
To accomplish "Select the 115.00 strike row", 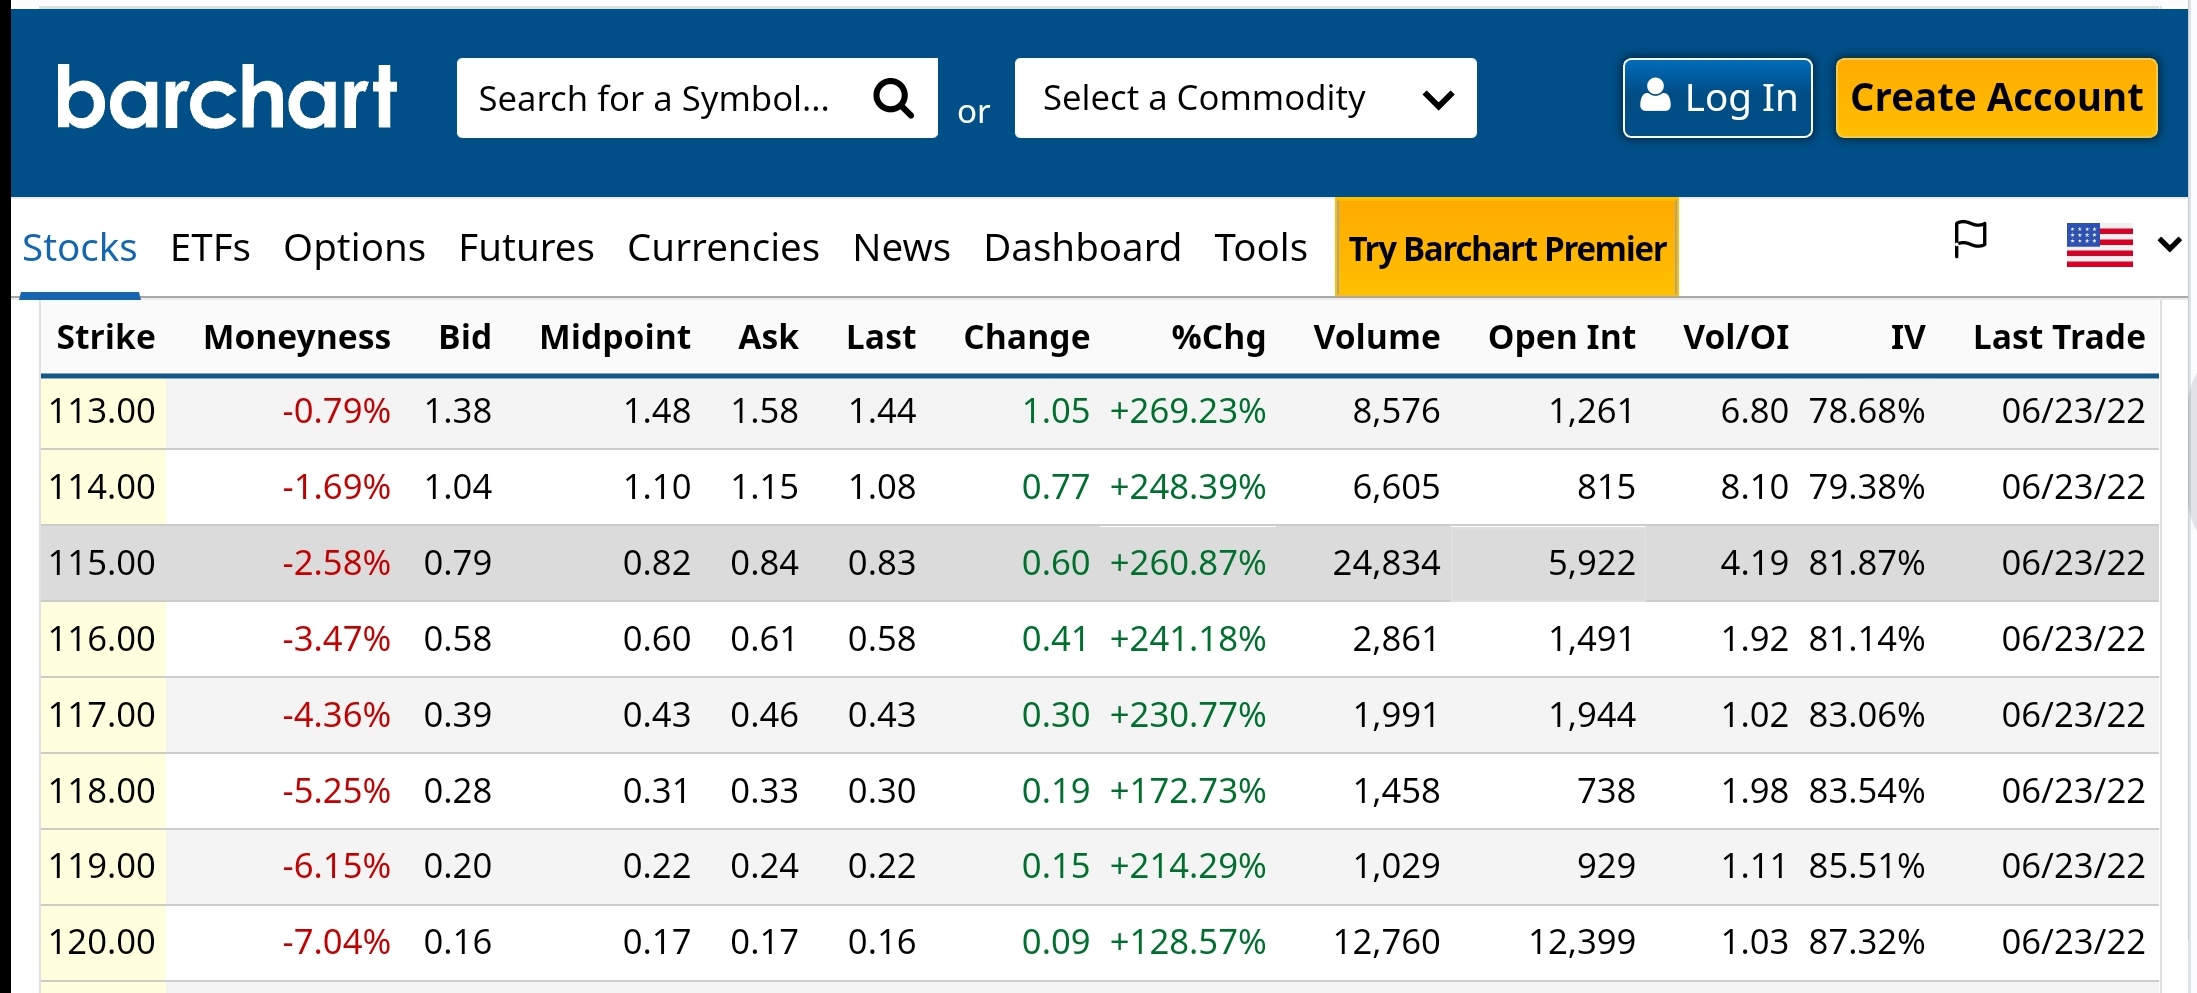I will tap(102, 563).
